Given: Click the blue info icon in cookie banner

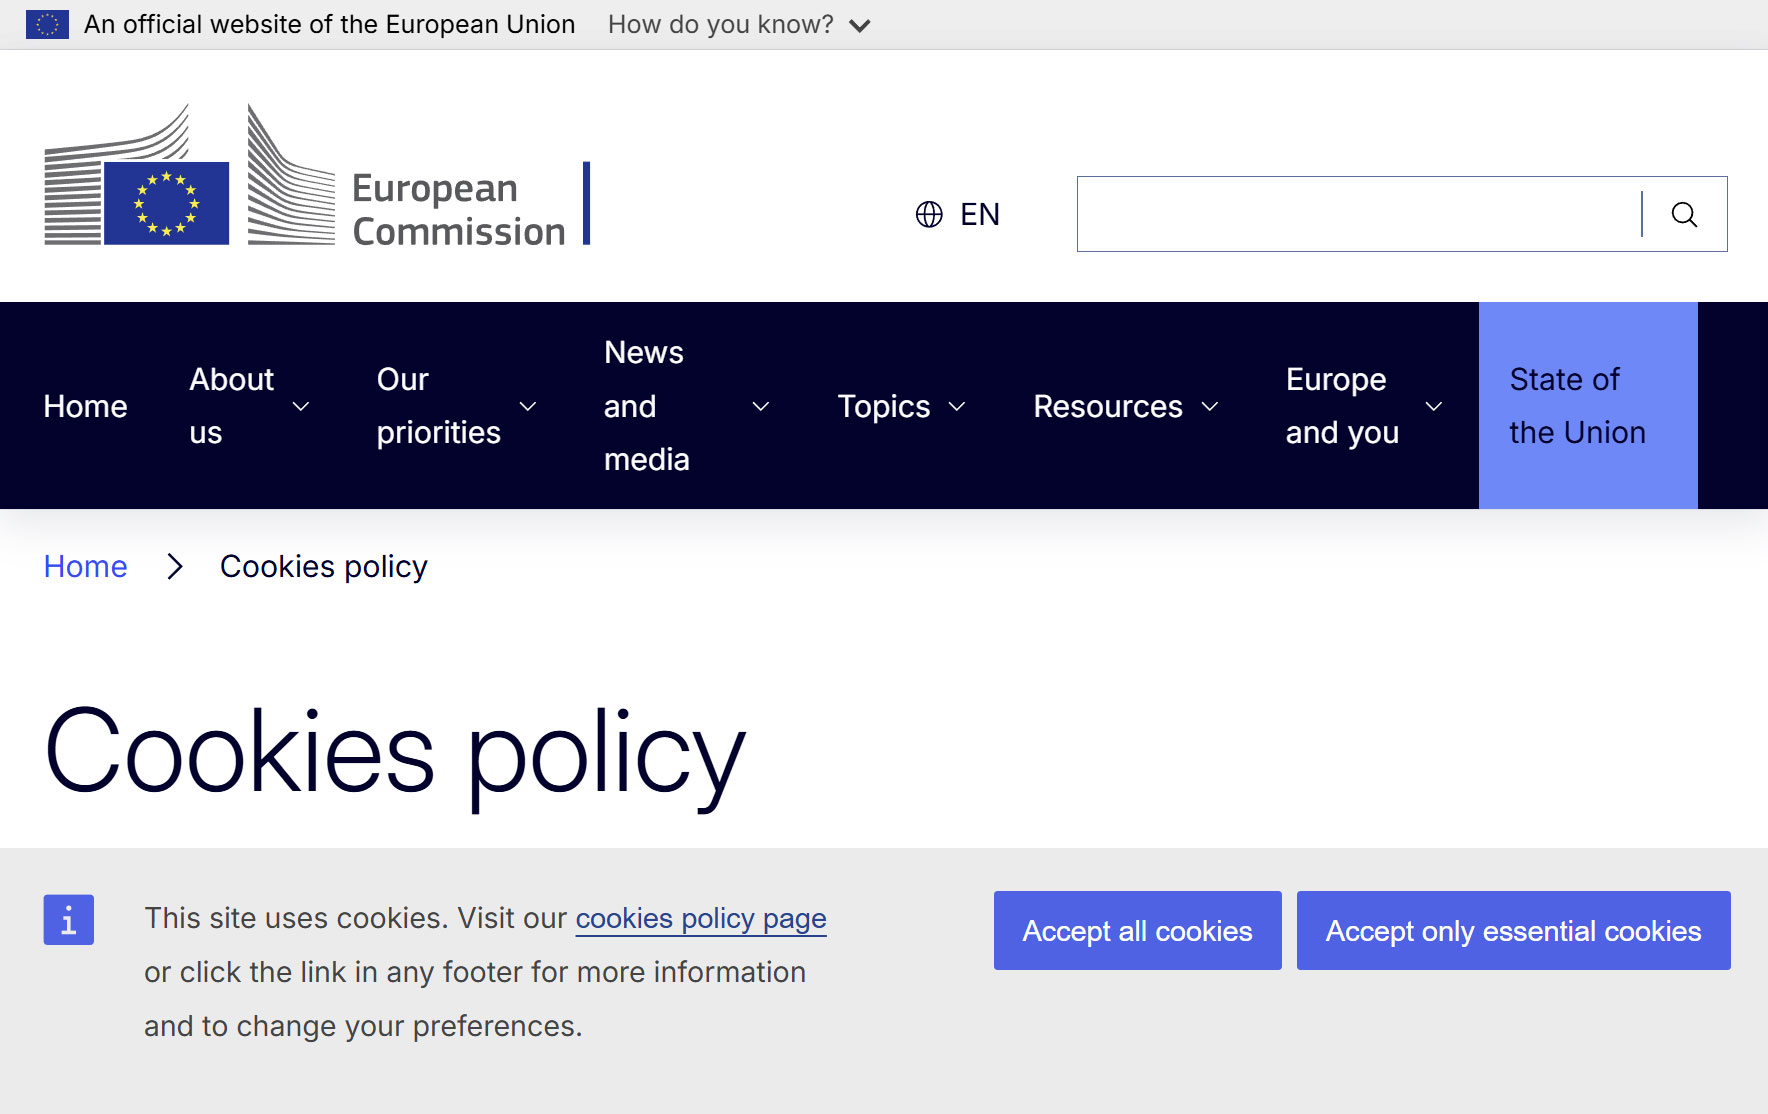Looking at the screenshot, I should (69, 919).
